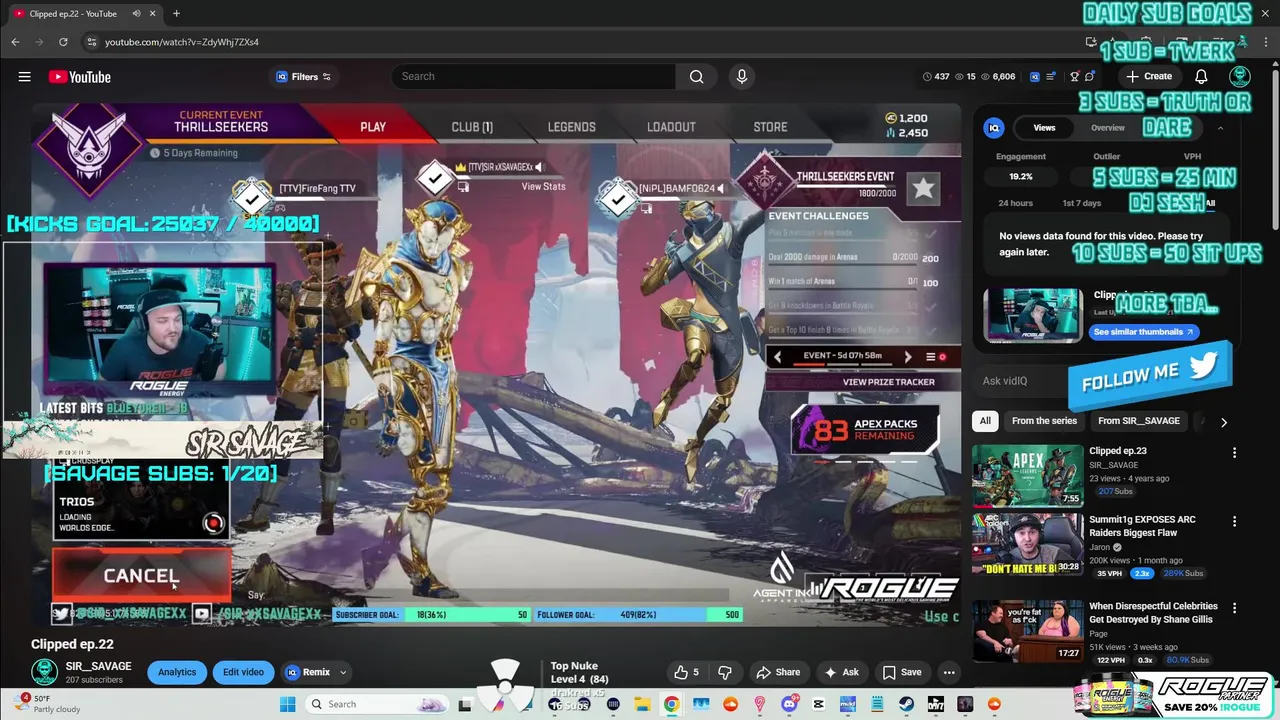
Task: View site information icon in address bar
Action: pyautogui.click(x=91, y=42)
